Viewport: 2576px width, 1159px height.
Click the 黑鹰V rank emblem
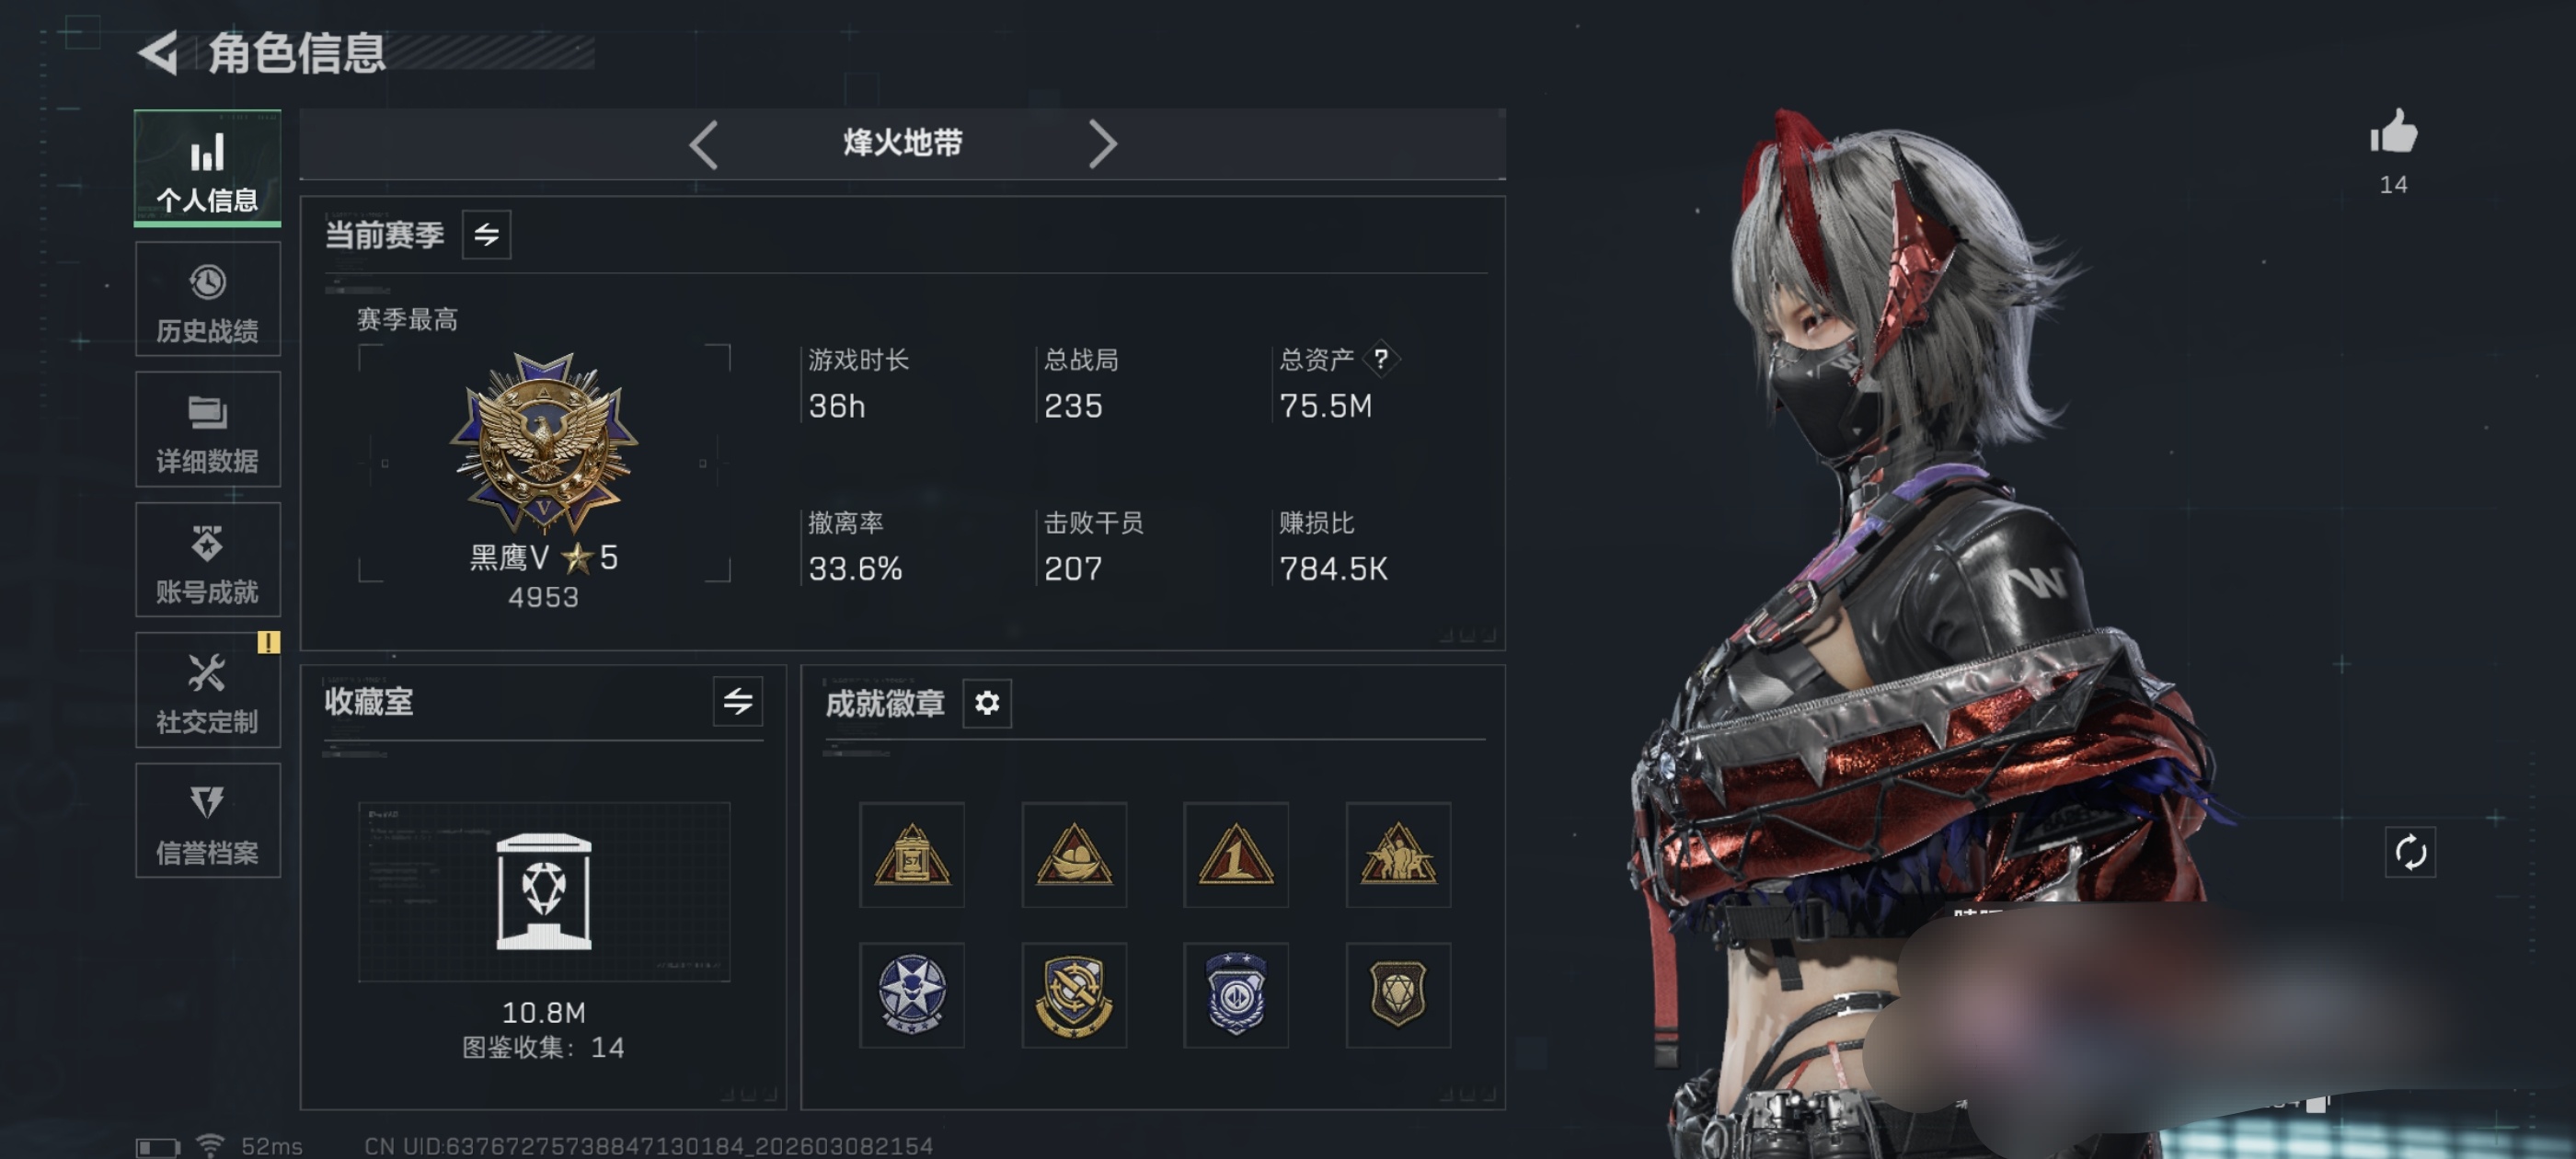click(x=544, y=442)
